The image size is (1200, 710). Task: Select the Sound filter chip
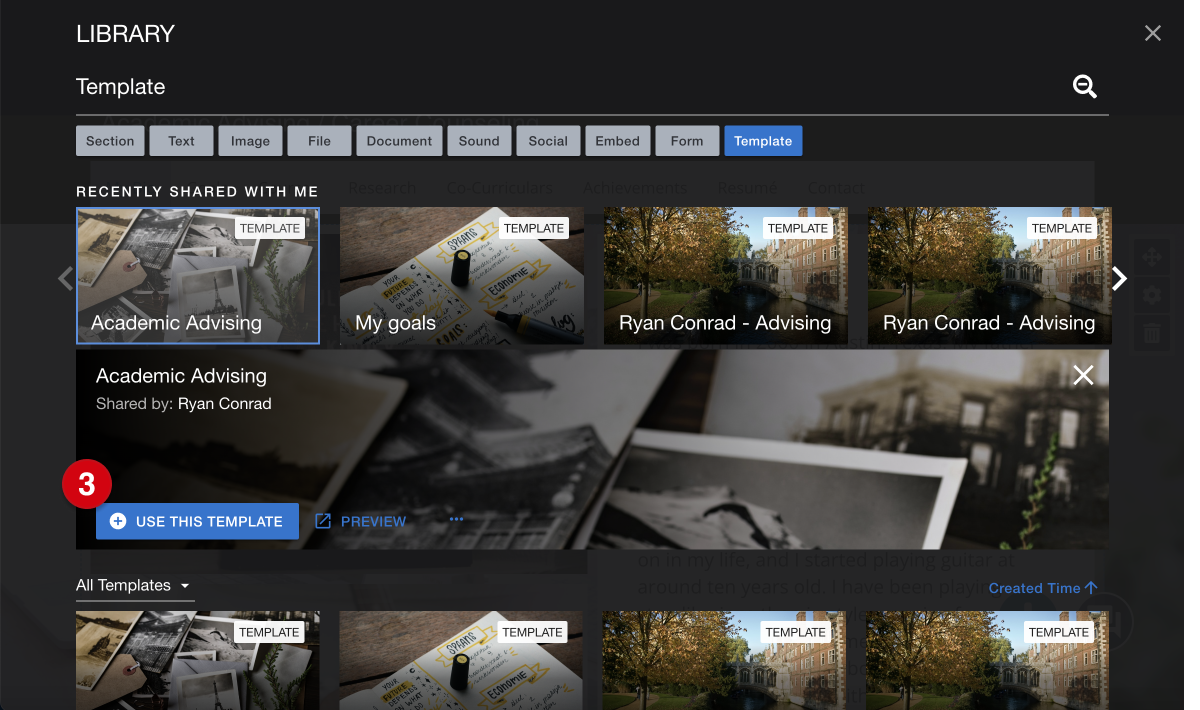tap(479, 141)
